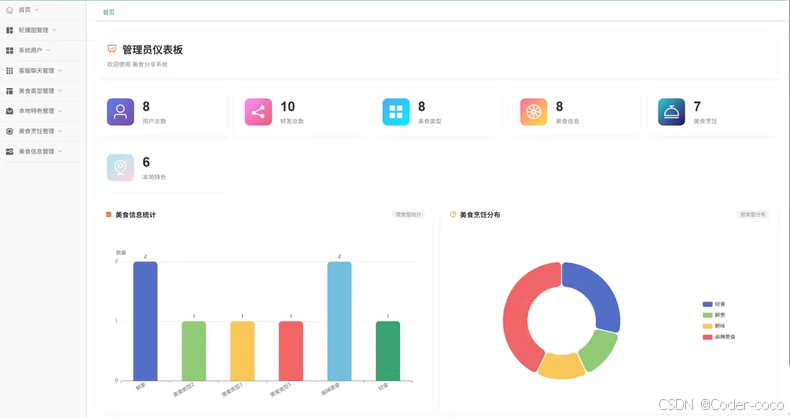790x418 pixels.
Task: Click the pink share icon of 转发总数 card
Action: 258,112
